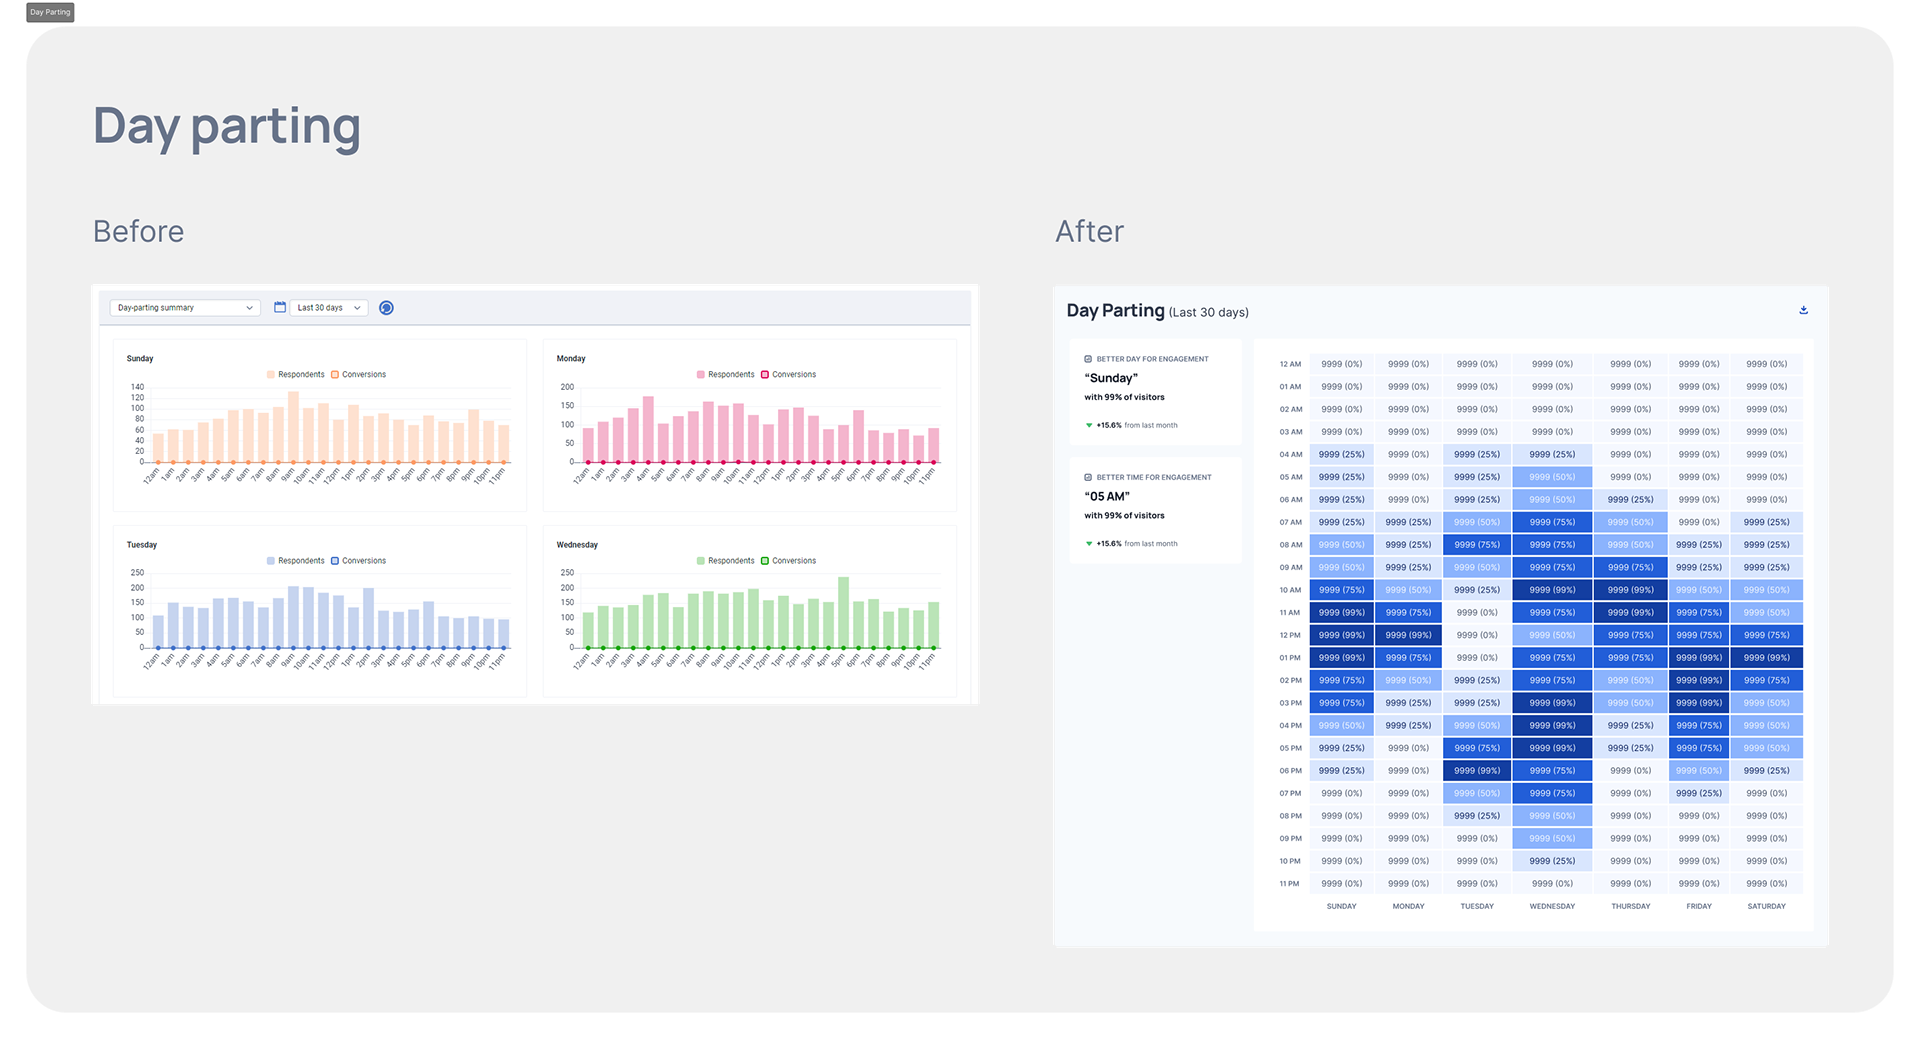Click the Wednesday chart title
The image size is (1920, 1039).
(x=577, y=545)
